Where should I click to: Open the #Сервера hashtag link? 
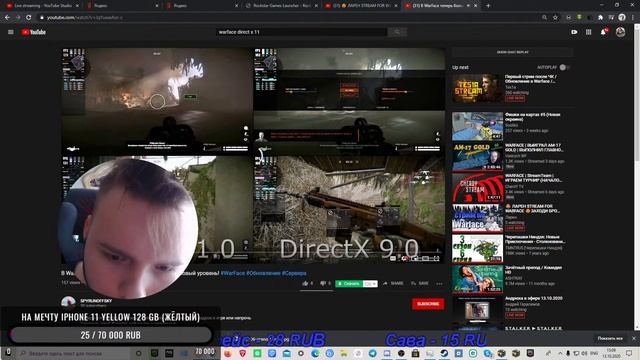tap(294, 273)
